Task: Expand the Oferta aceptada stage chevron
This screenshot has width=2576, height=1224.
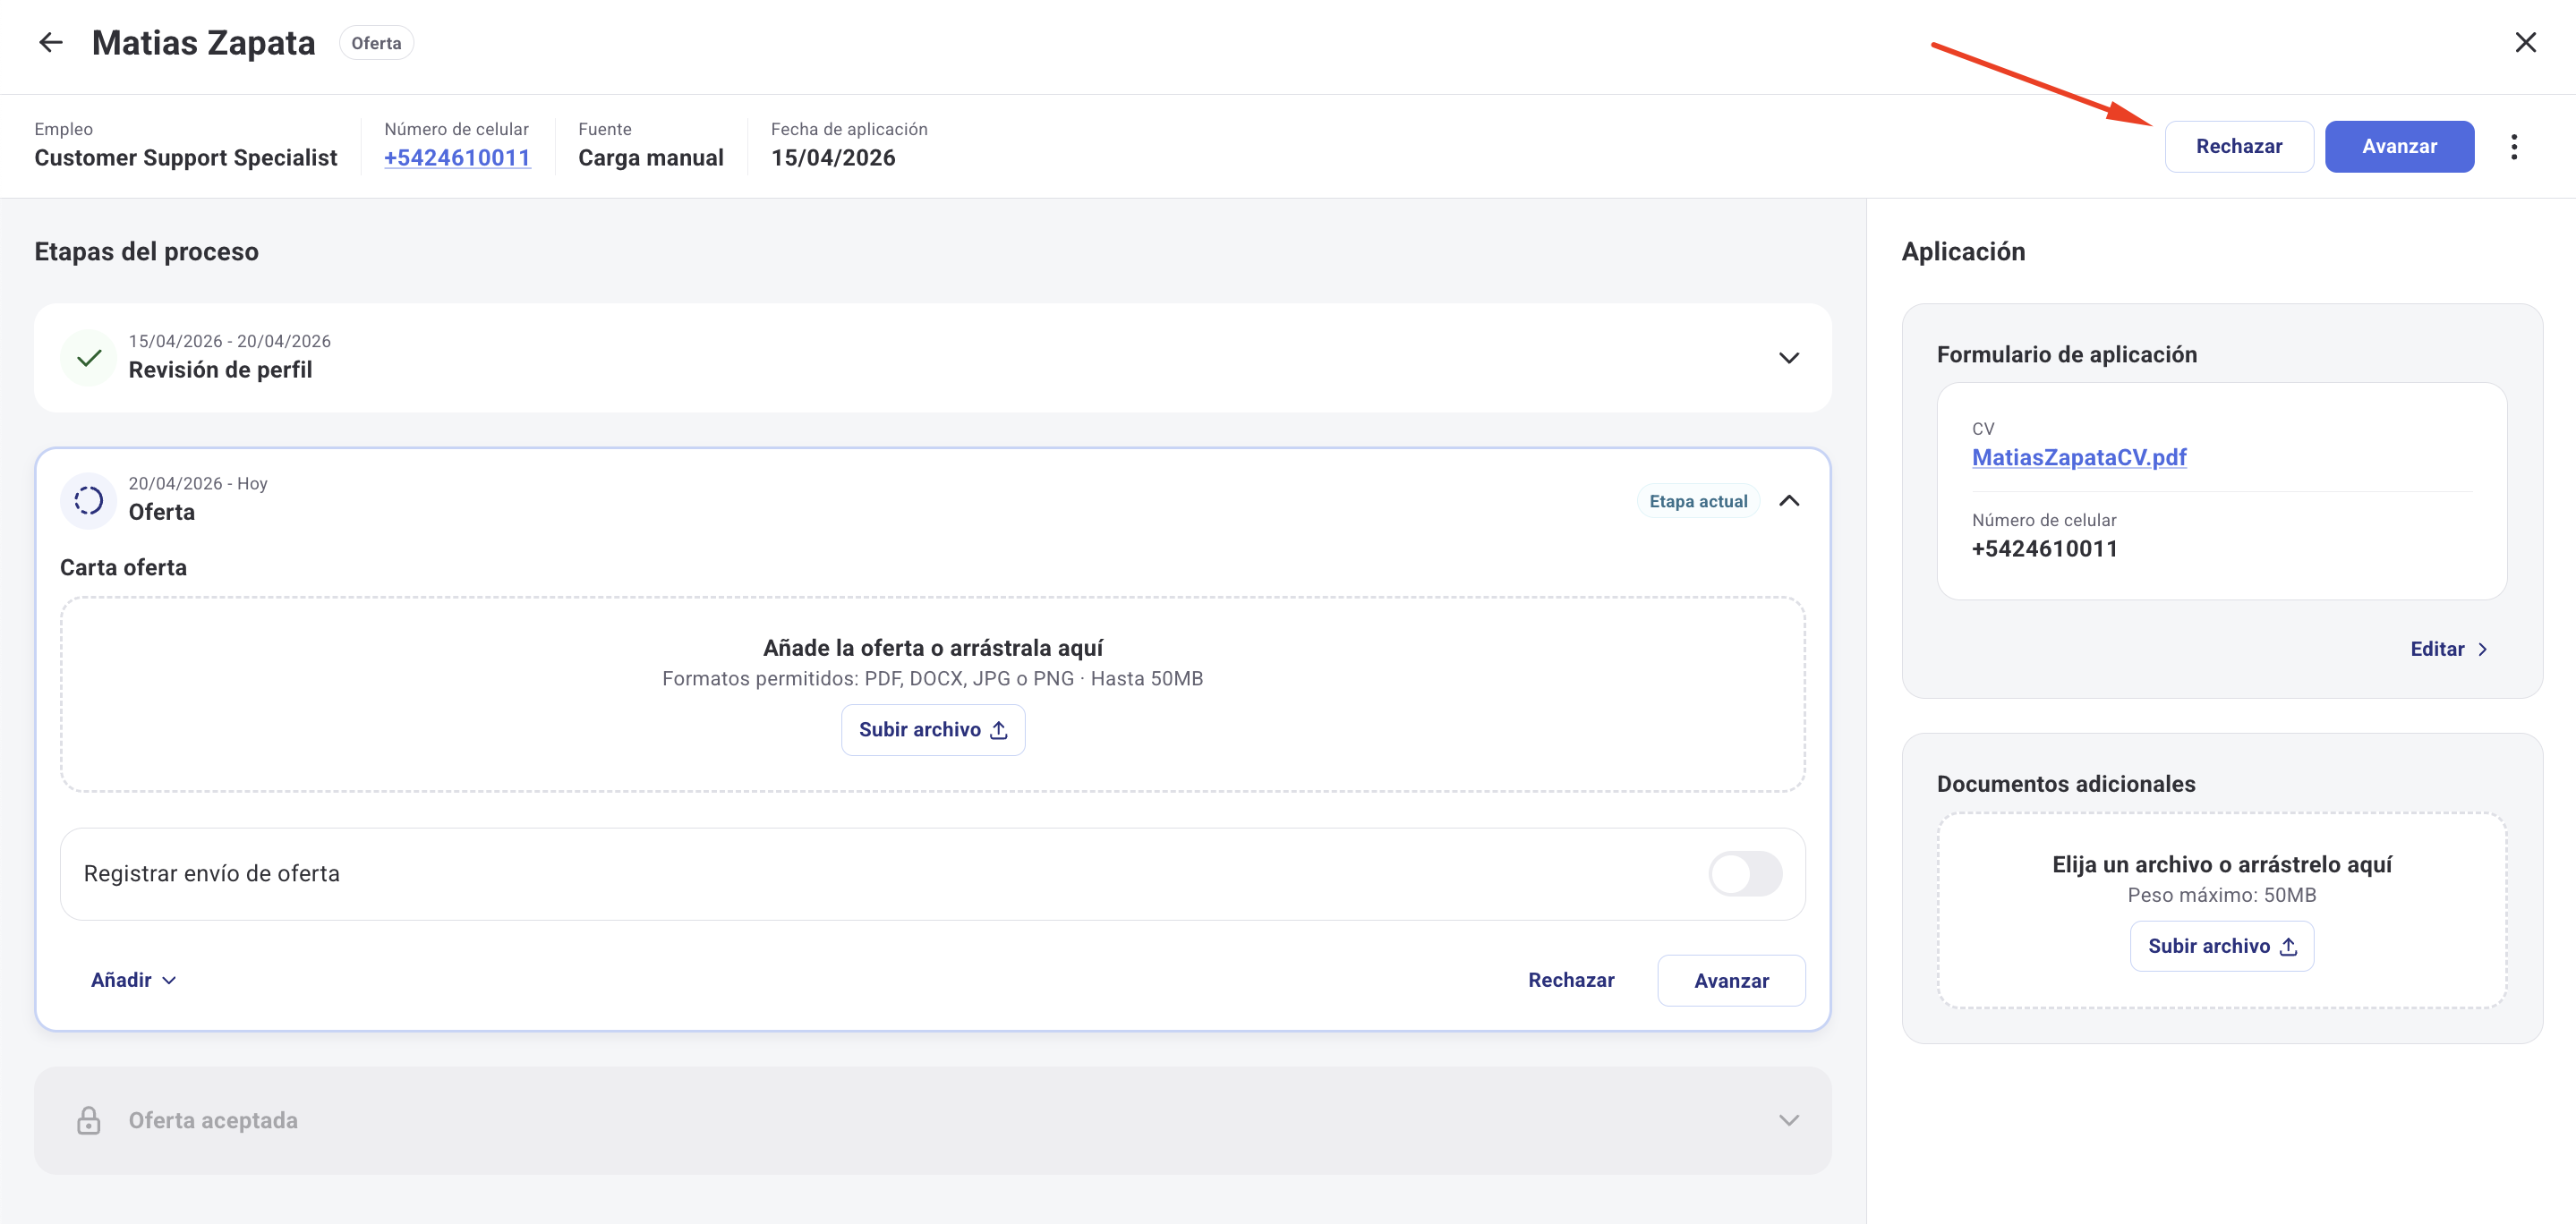Action: [1788, 1120]
